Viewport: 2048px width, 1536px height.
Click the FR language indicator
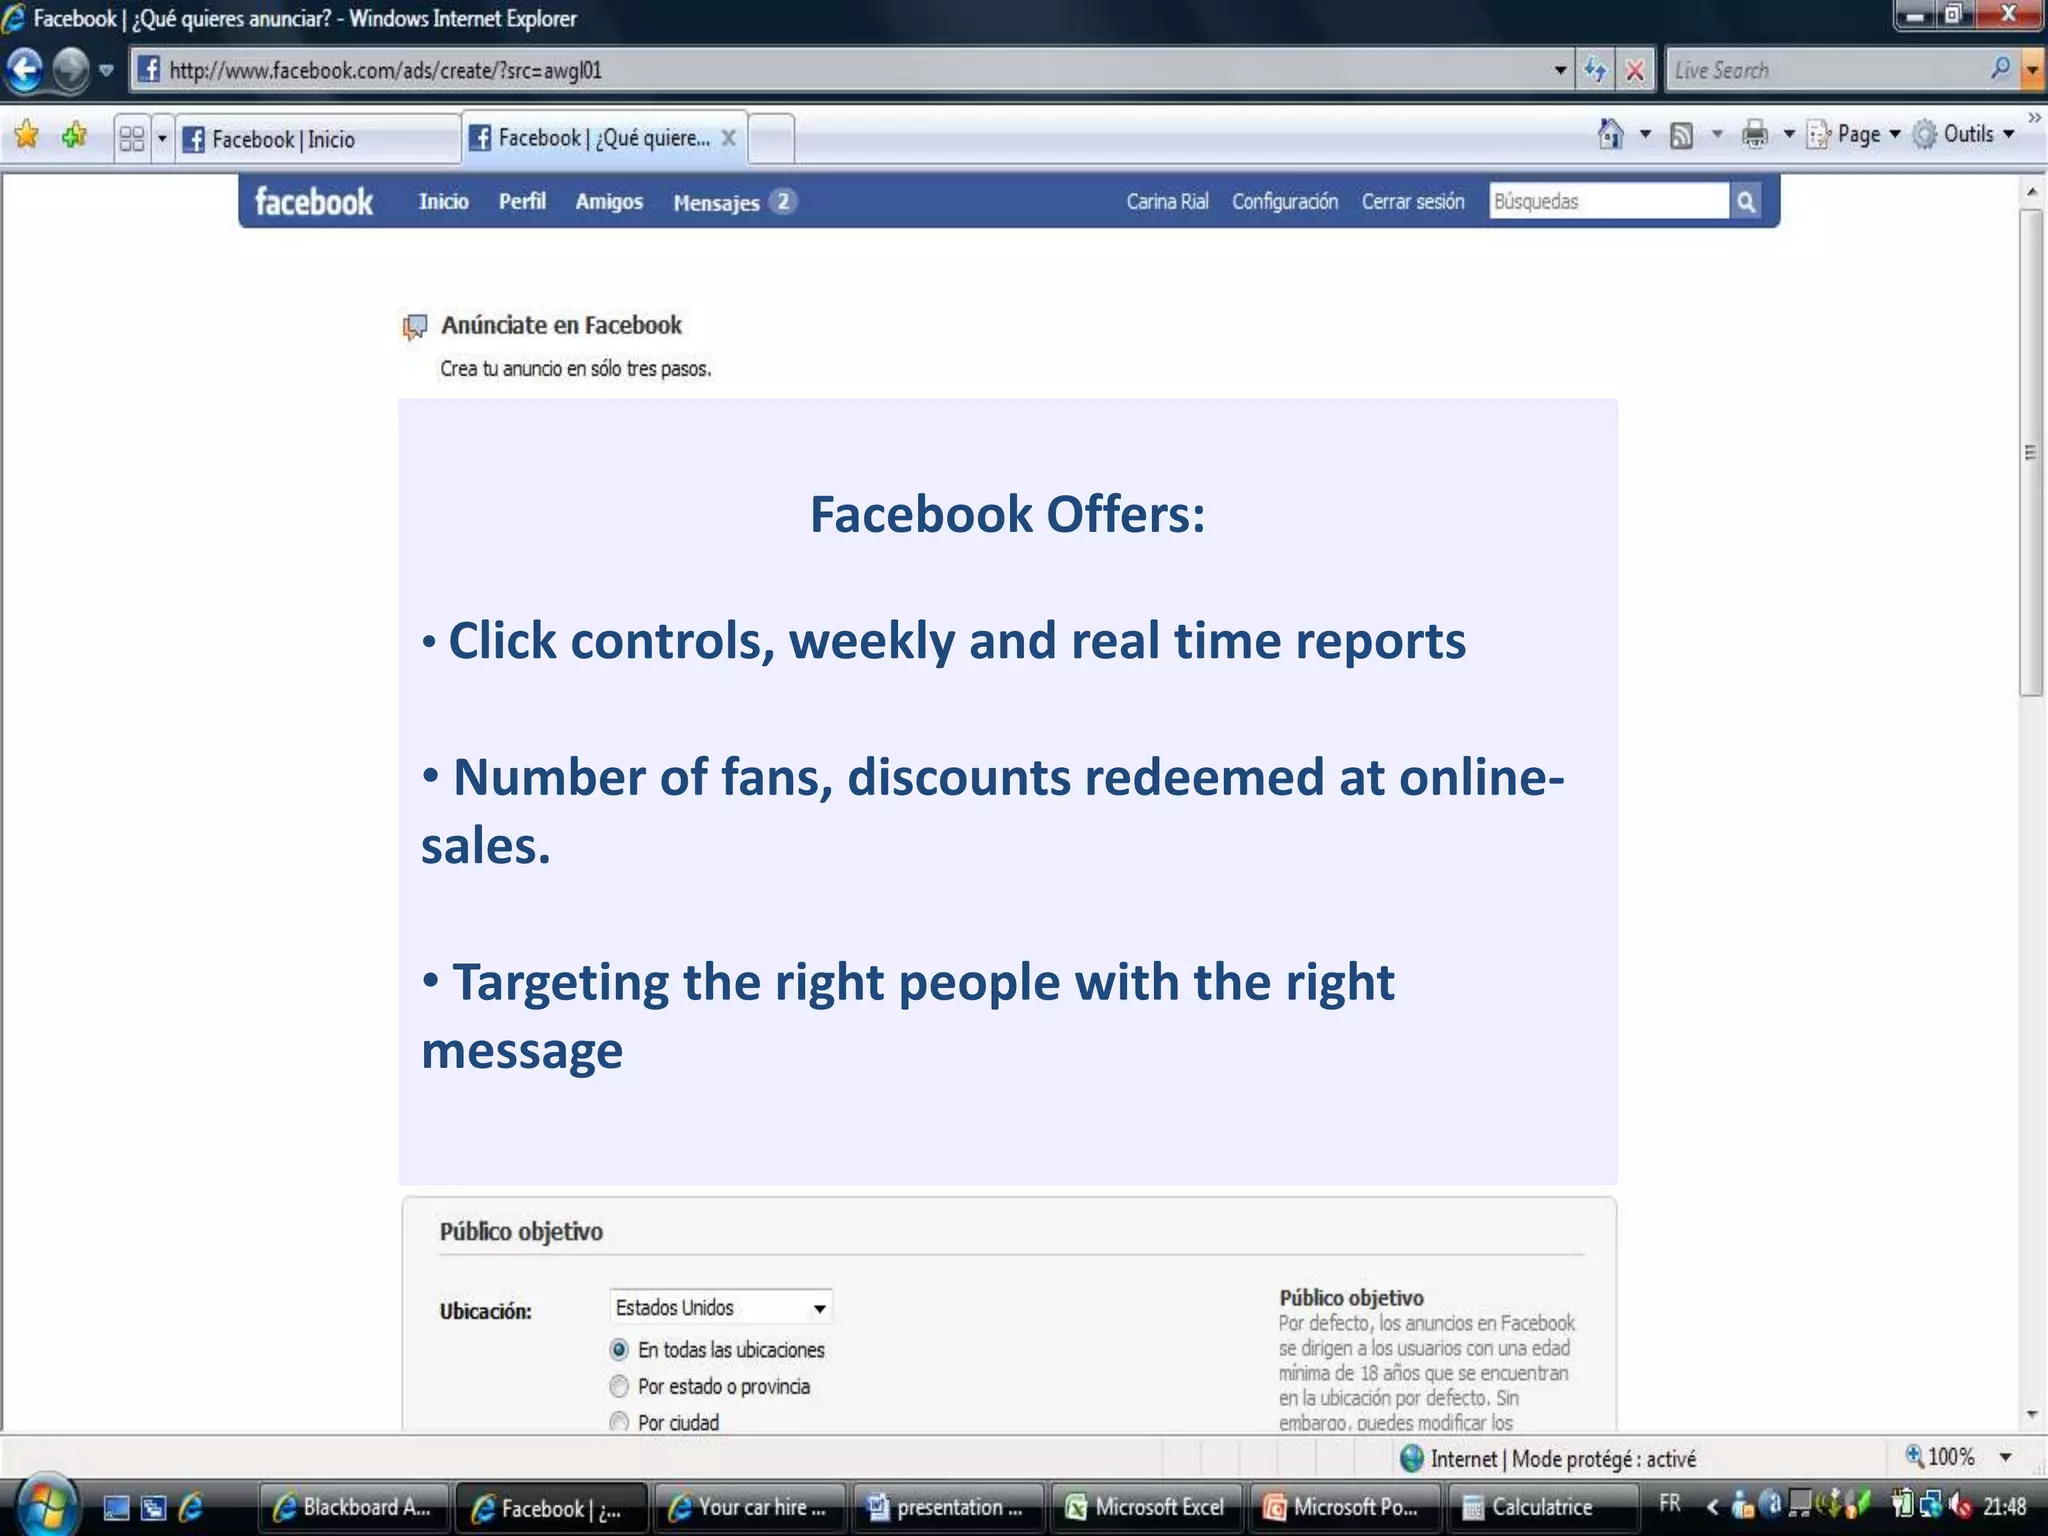coord(1670,1503)
